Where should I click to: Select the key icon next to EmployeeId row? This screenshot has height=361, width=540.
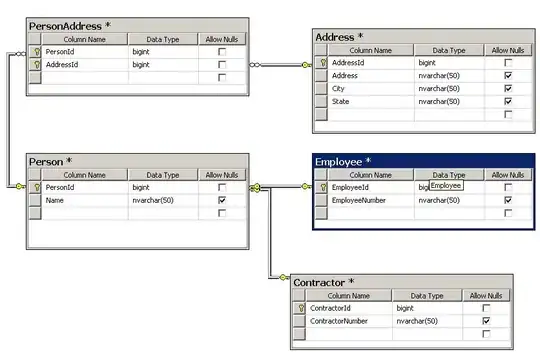pos(323,187)
